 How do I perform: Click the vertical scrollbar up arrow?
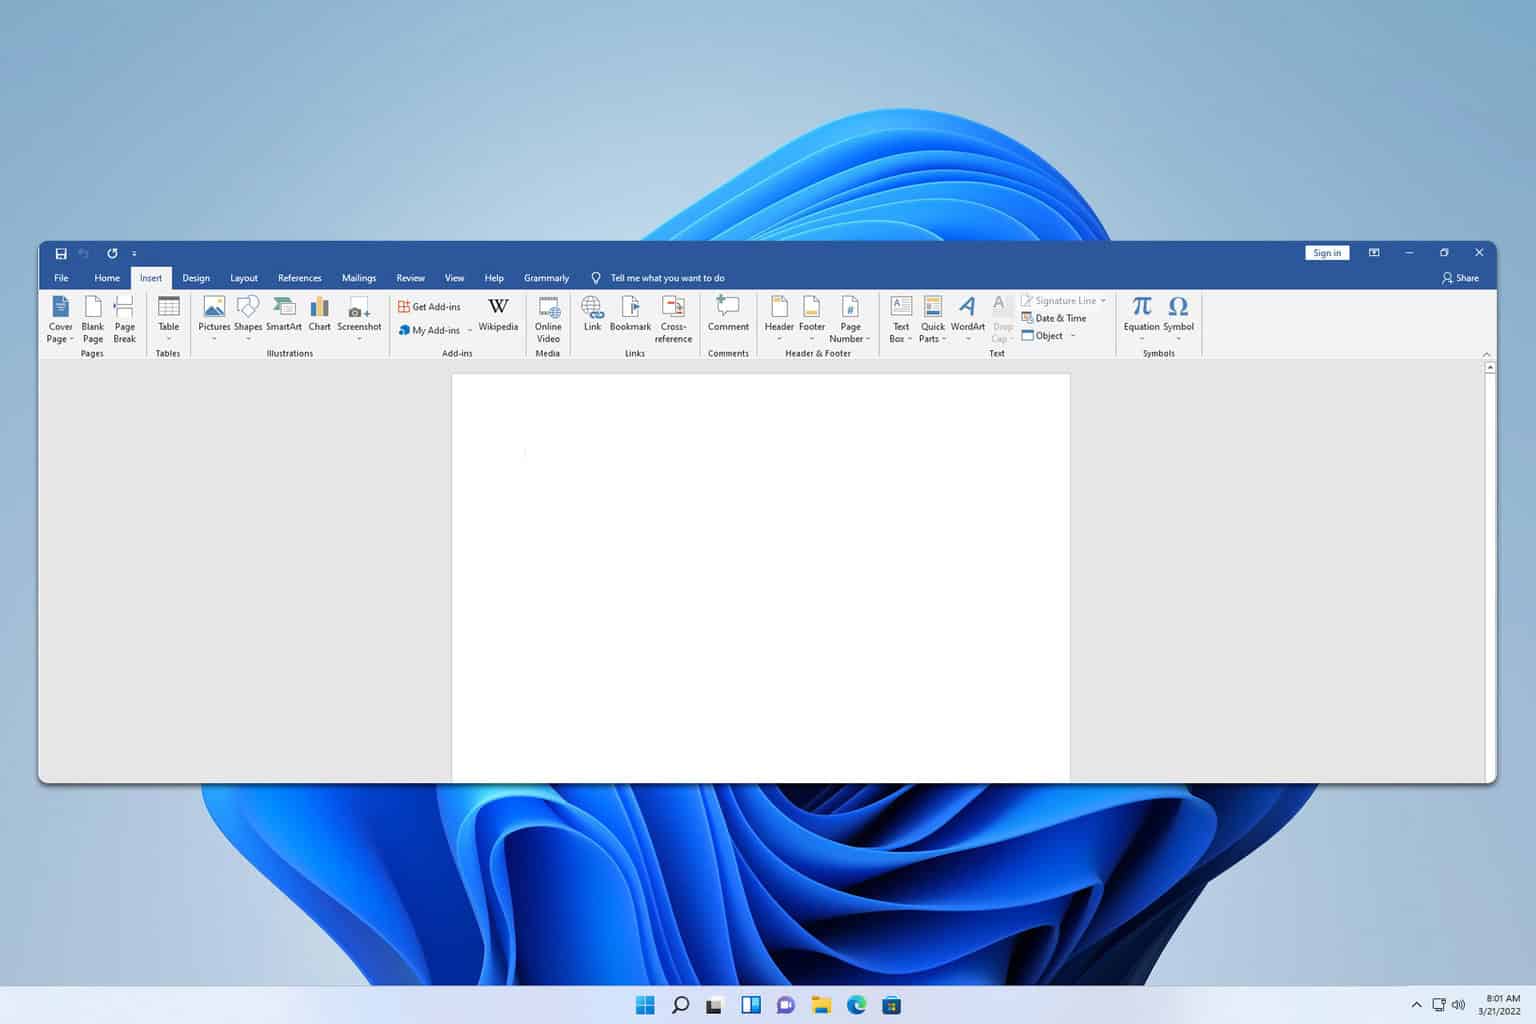tap(1490, 367)
